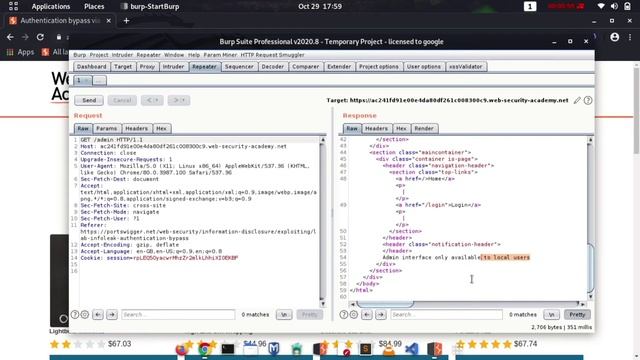
Task: Open the history back dropdown next to Cancel
Action: click(152, 100)
